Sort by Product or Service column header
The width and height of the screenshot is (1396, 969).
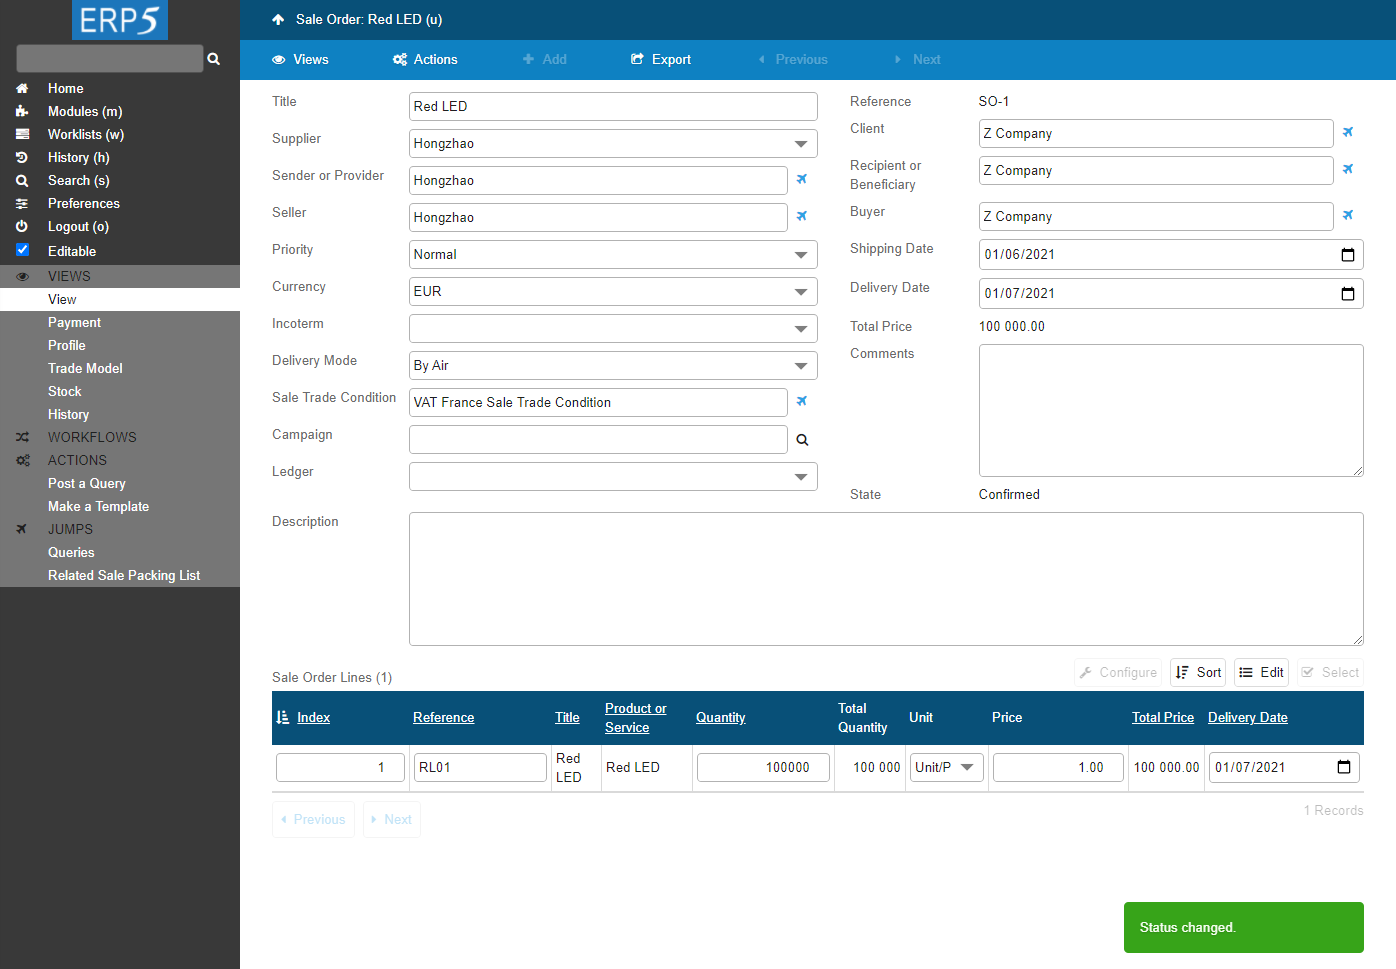pos(635,717)
